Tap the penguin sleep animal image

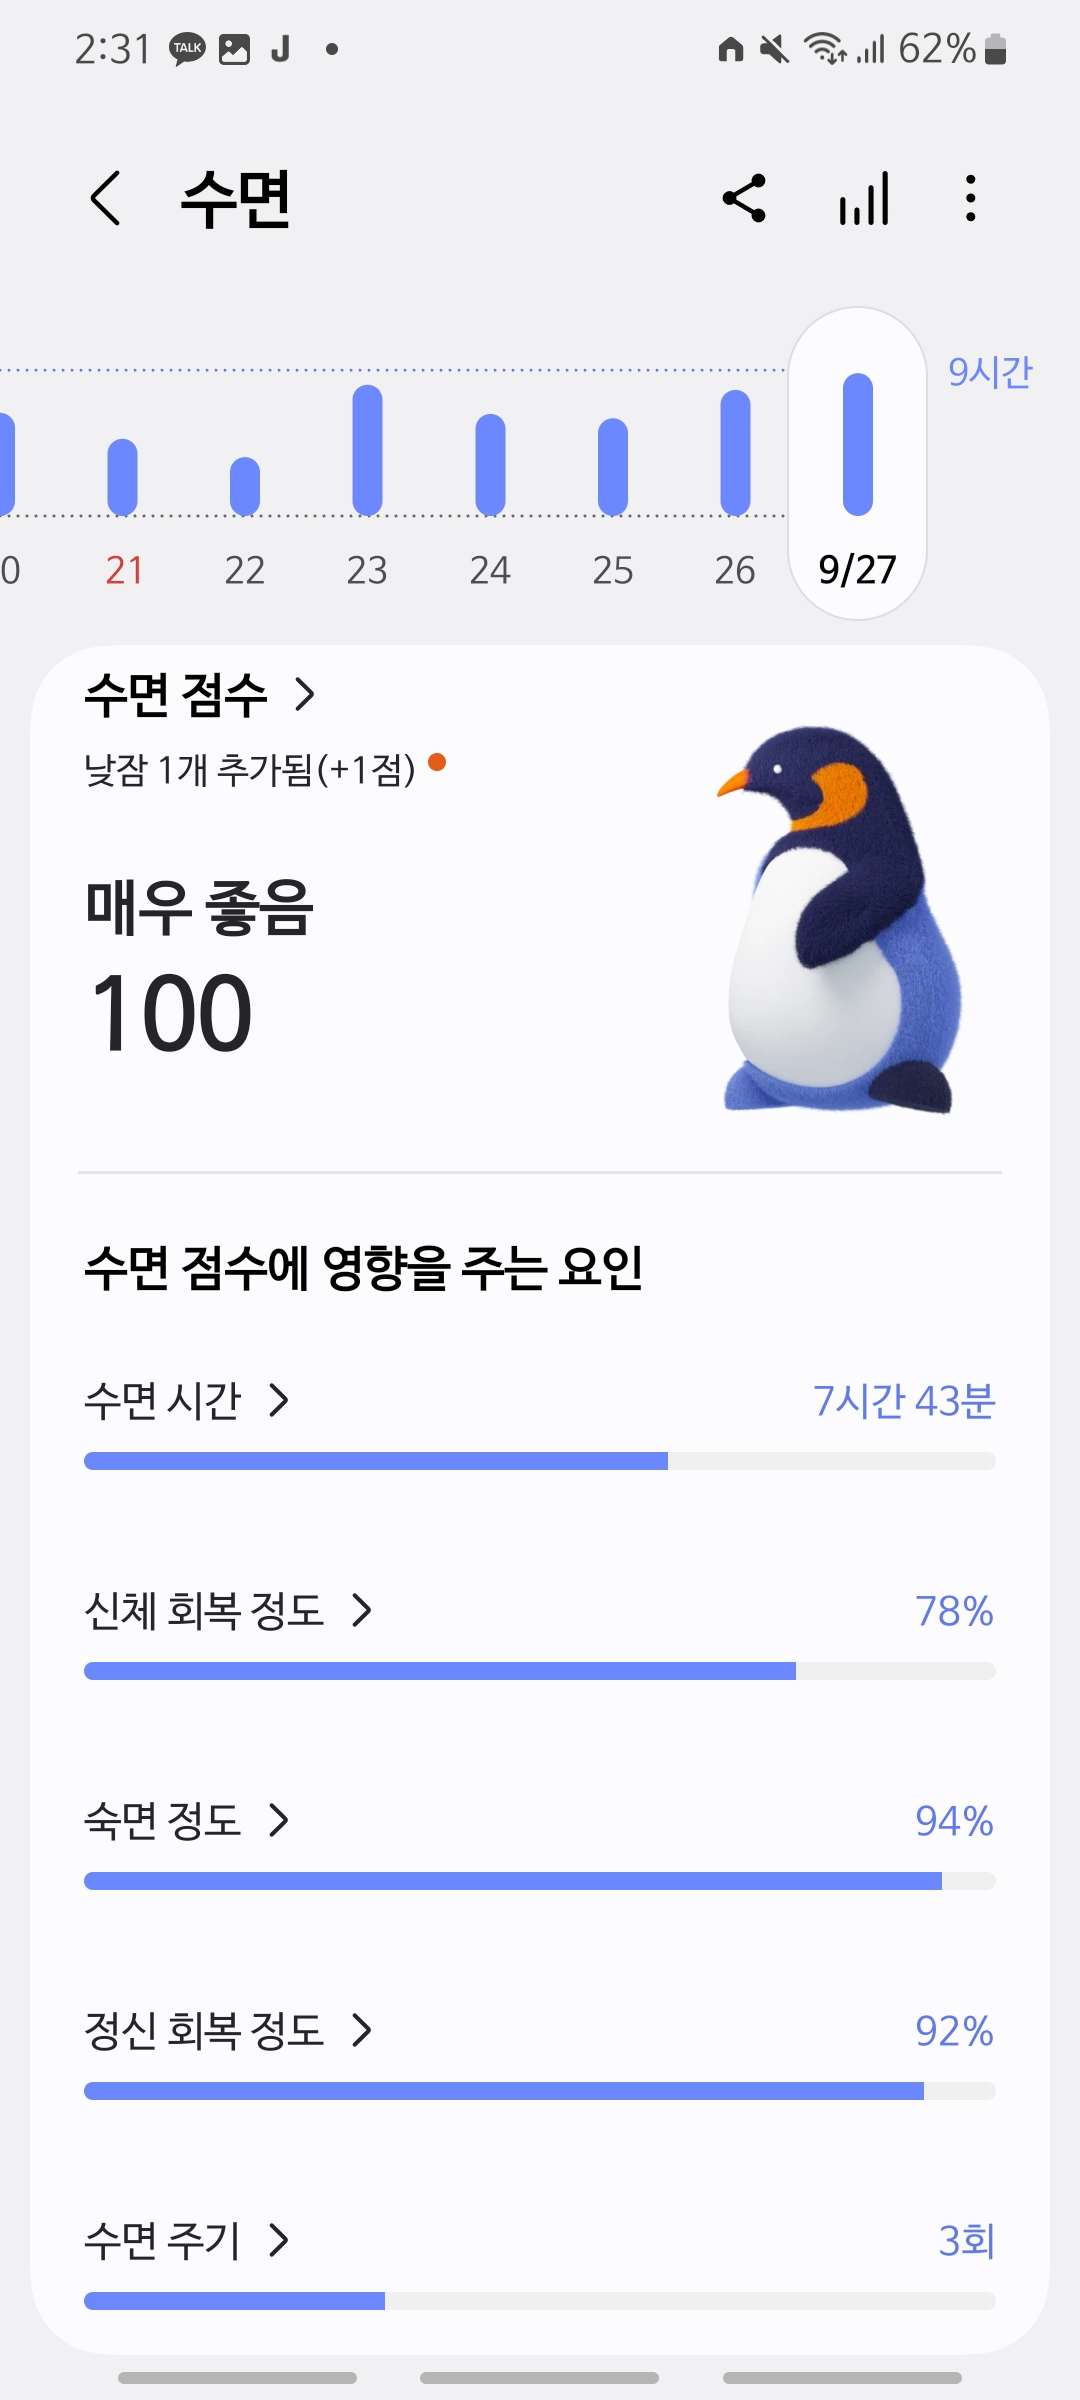(838, 920)
